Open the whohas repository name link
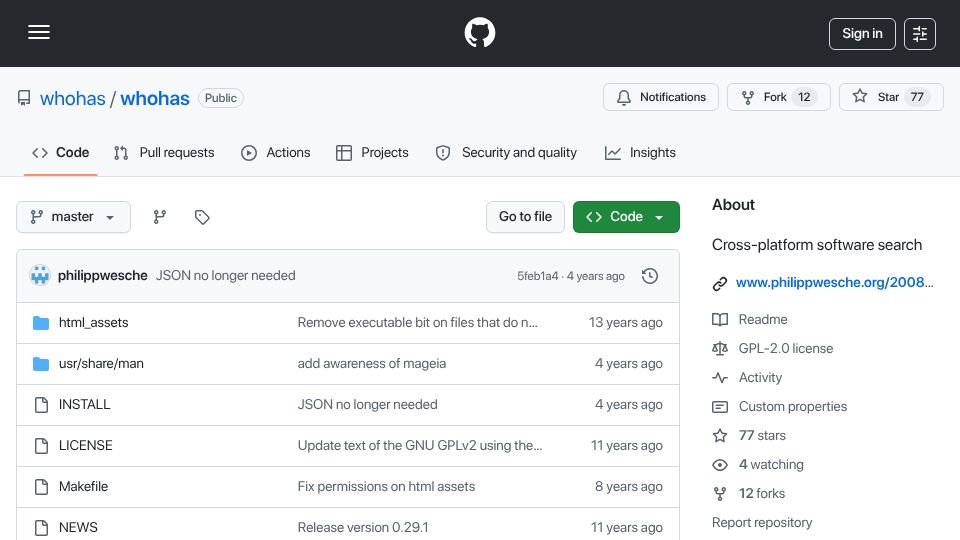The width and height of the screenshot is (960, 540). click(x=155, y=99)
